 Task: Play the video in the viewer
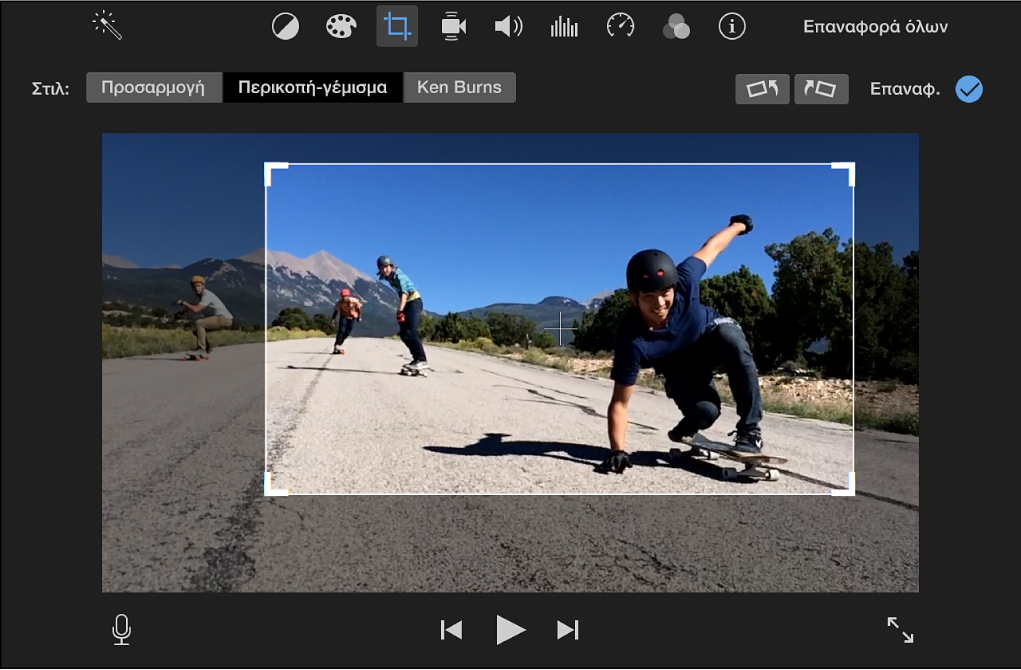click(x=510, y=630)
